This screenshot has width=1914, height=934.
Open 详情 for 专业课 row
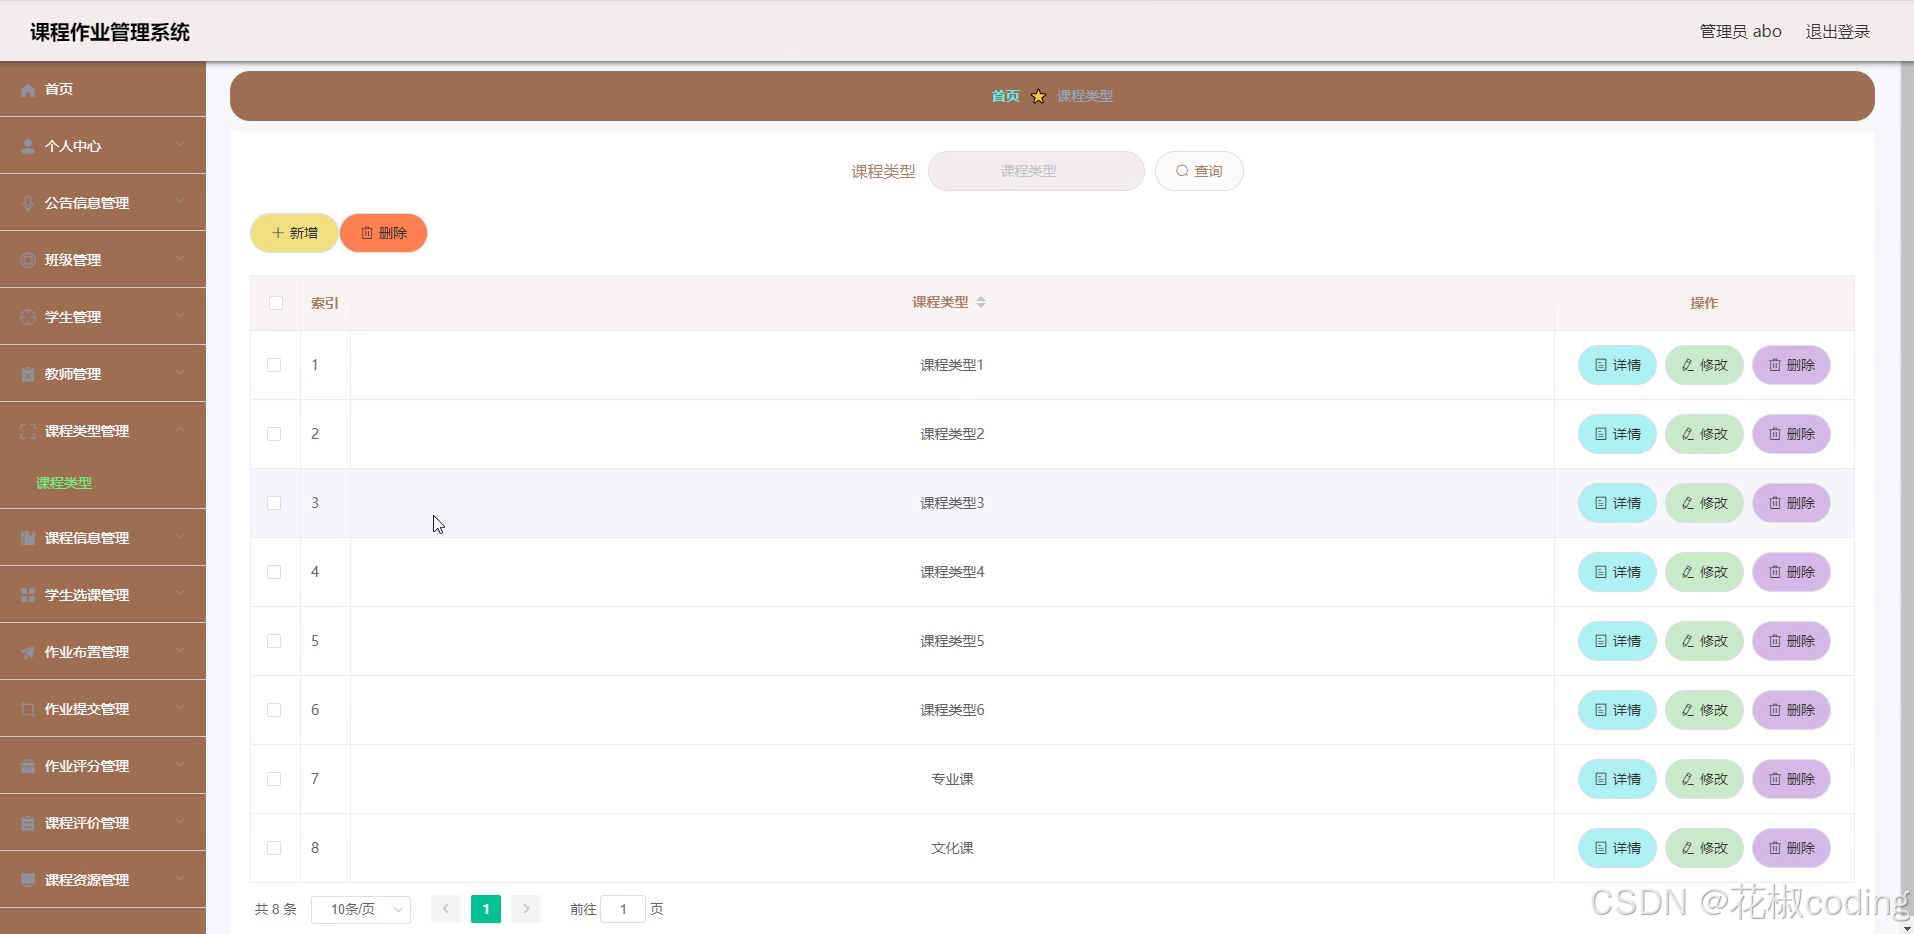click(x=1617, y=779)
